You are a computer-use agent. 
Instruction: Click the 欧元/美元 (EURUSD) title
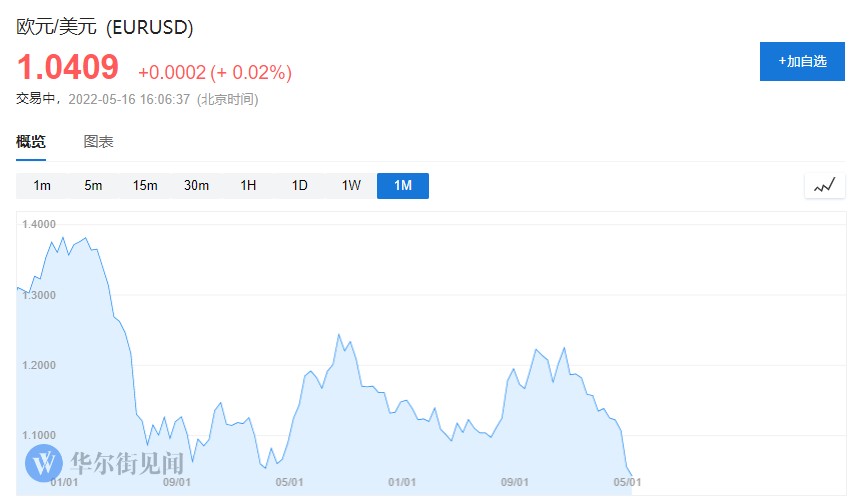point(105,27)
